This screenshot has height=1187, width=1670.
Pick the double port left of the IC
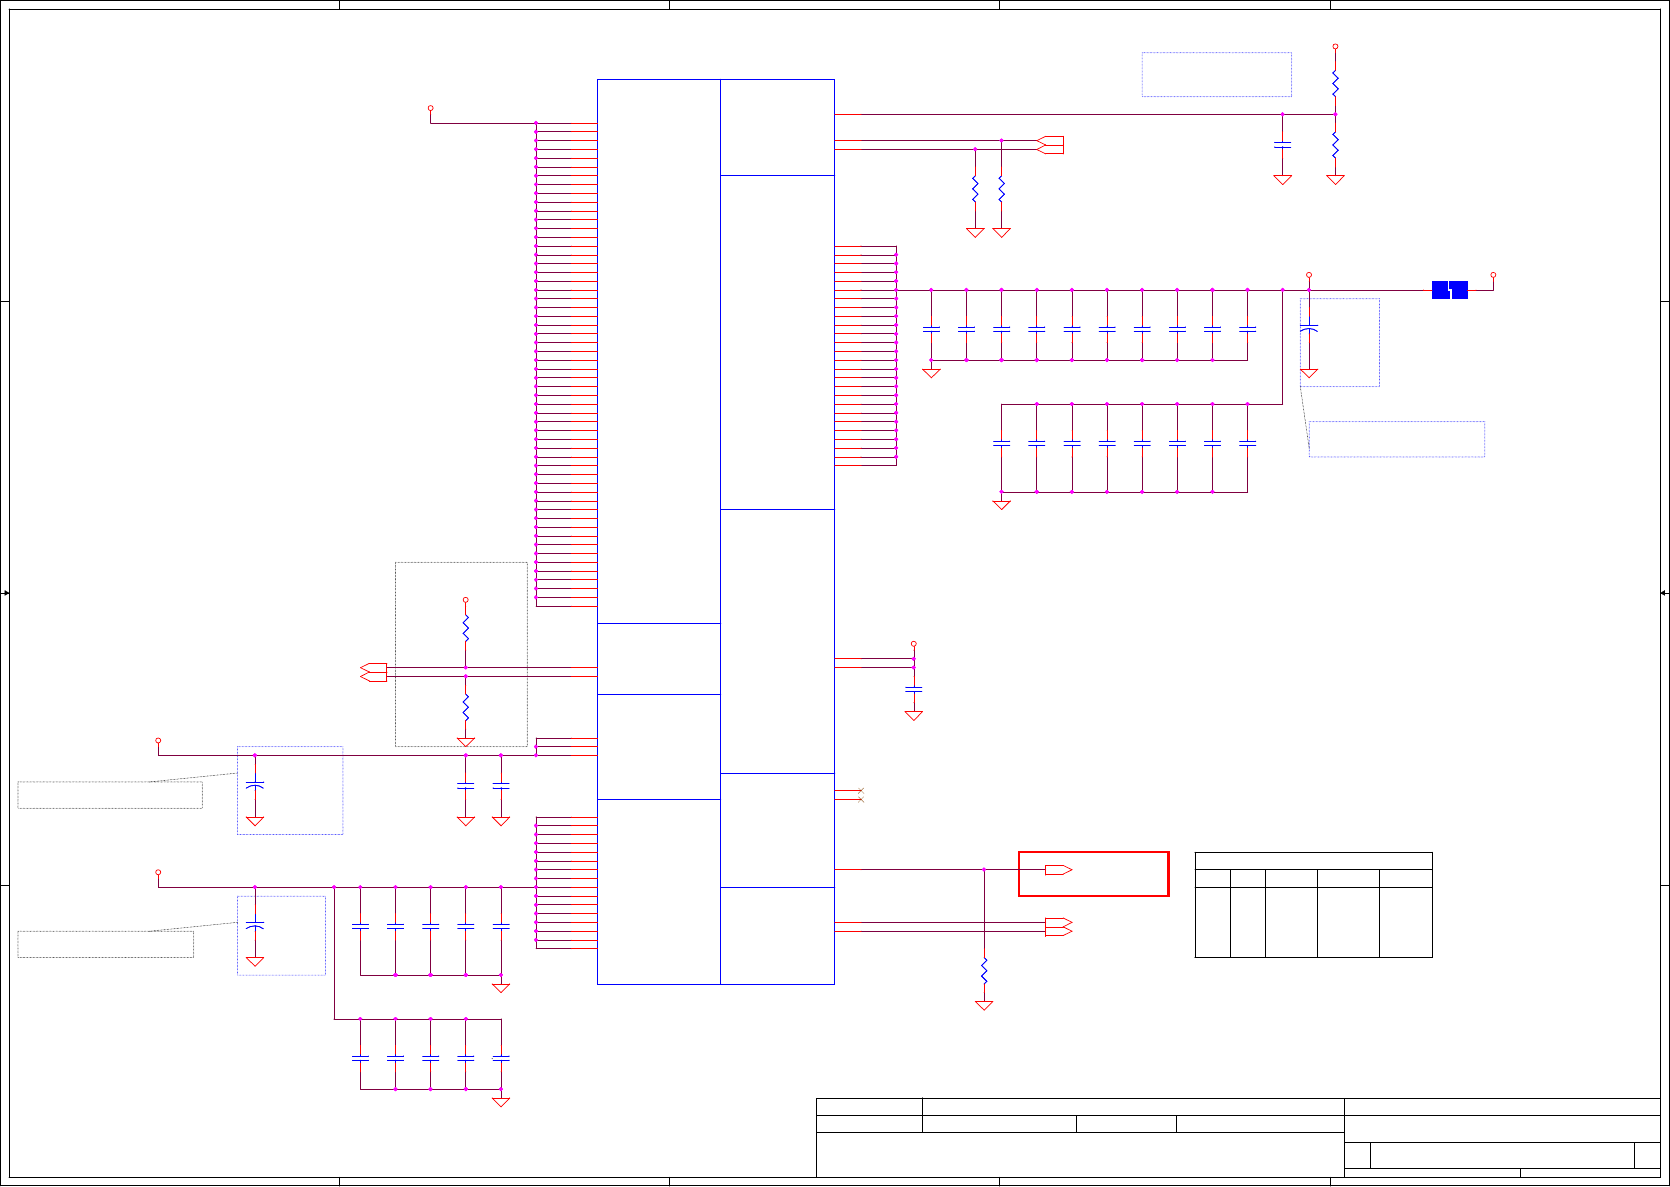tap(373, 672)
